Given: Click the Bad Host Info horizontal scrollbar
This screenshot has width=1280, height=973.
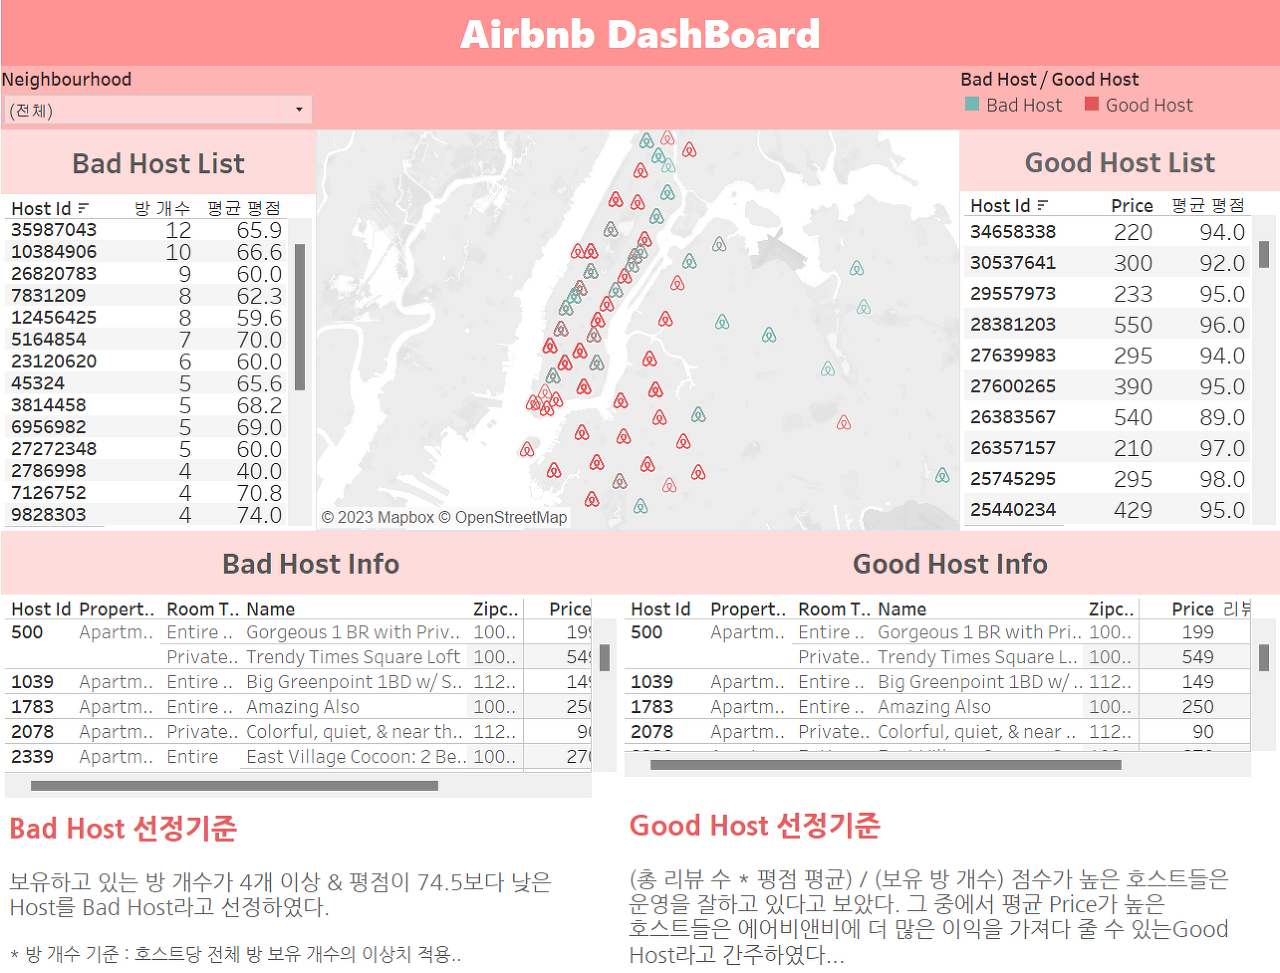Looking at the screenshot, I should click(x=234, y=786).
